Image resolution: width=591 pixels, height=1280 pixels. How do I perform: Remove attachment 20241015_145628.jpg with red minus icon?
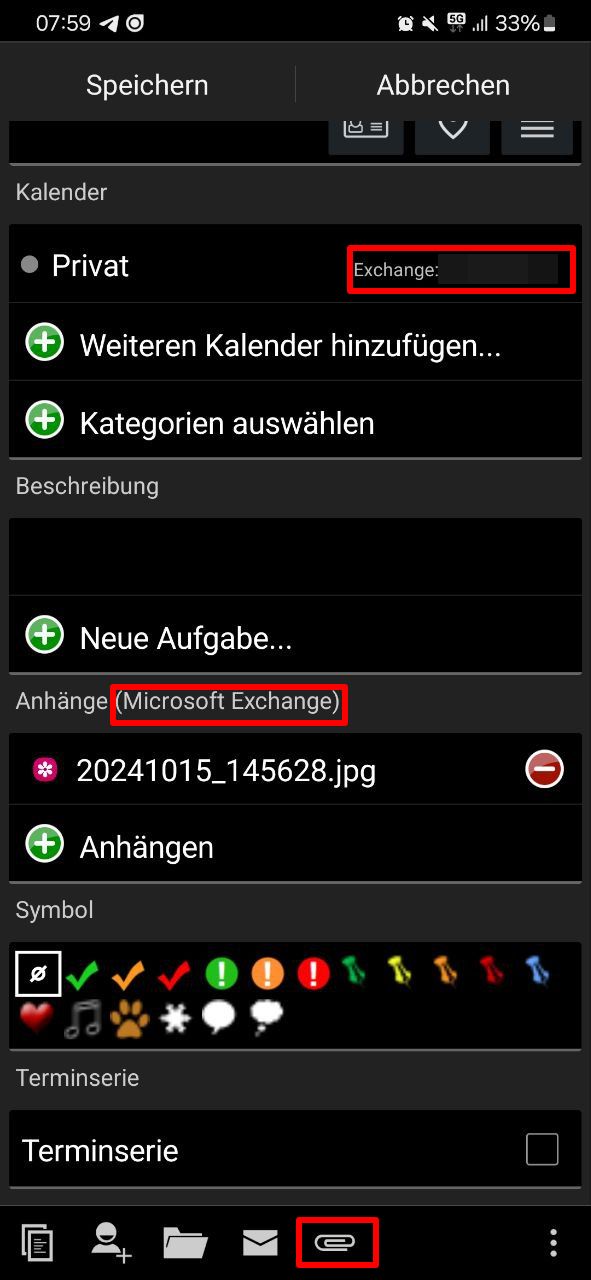[545, 770]
